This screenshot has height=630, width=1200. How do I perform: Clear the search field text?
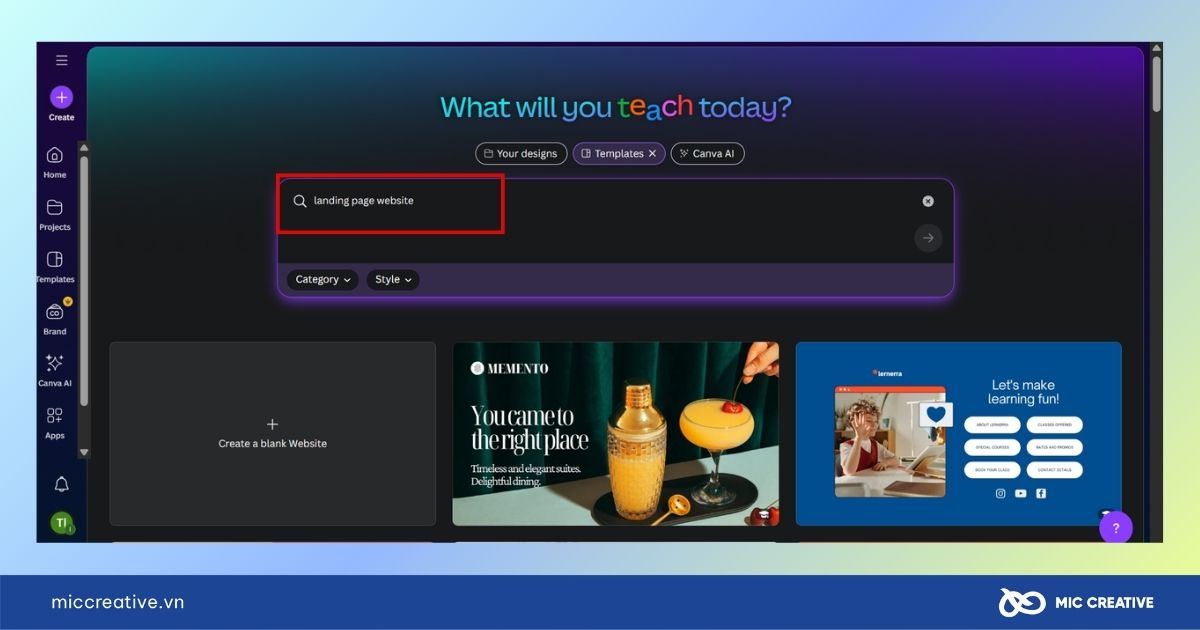pos(928,201)
